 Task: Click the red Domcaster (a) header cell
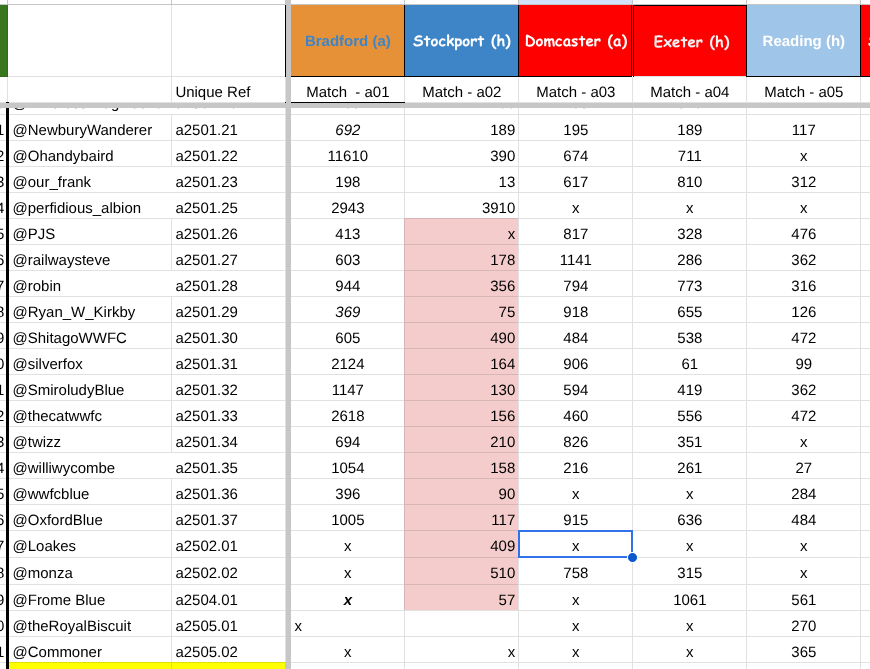tap(575, 41)
